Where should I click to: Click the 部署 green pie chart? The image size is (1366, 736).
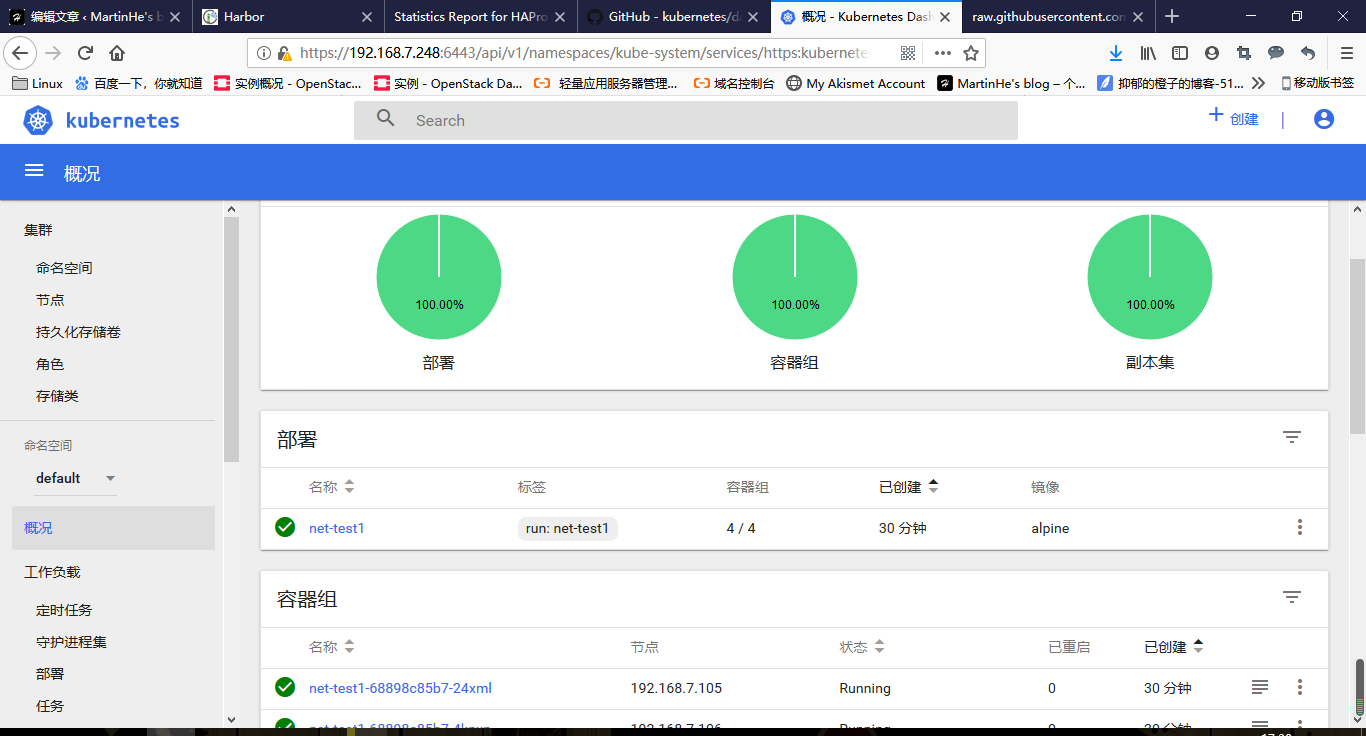point(439,277)
